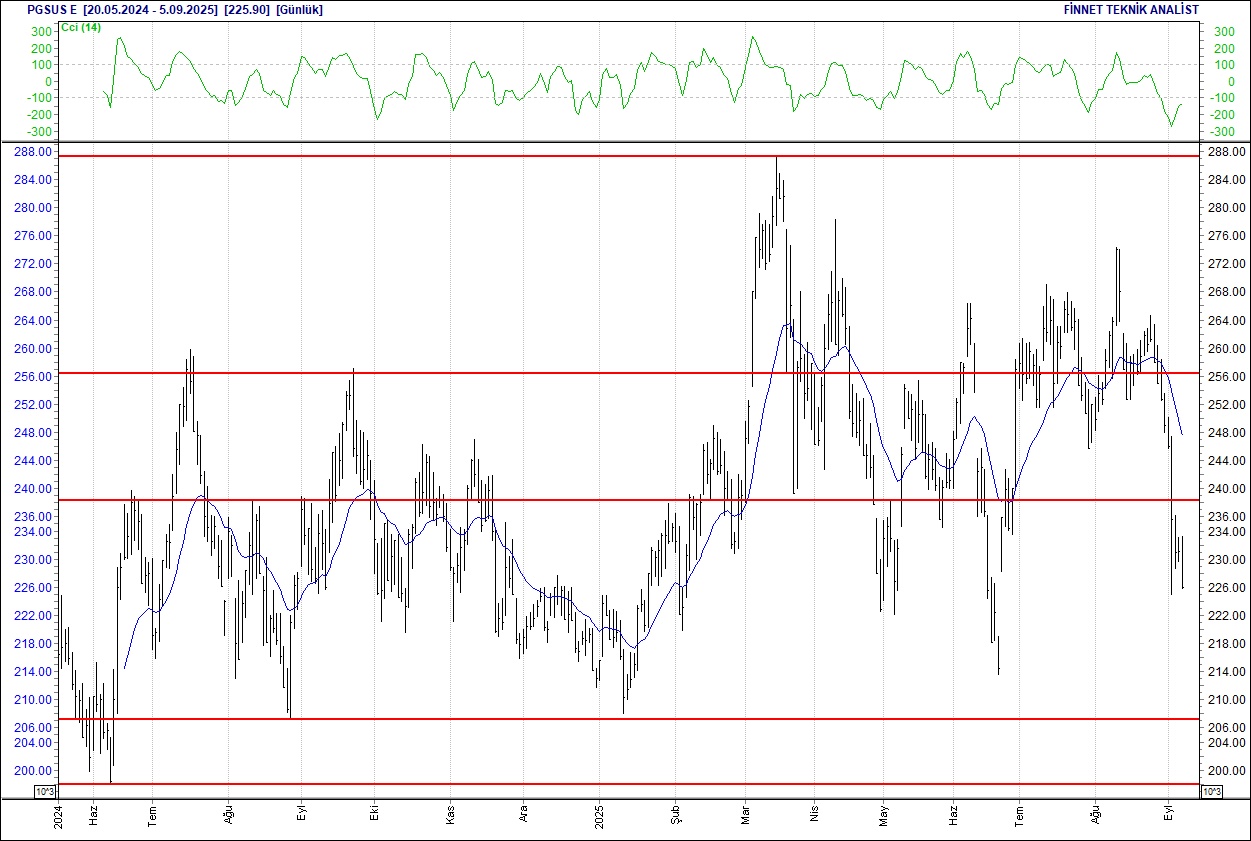Click the date range 20.05.2024 - 5.09.2025

pos(151,9)
